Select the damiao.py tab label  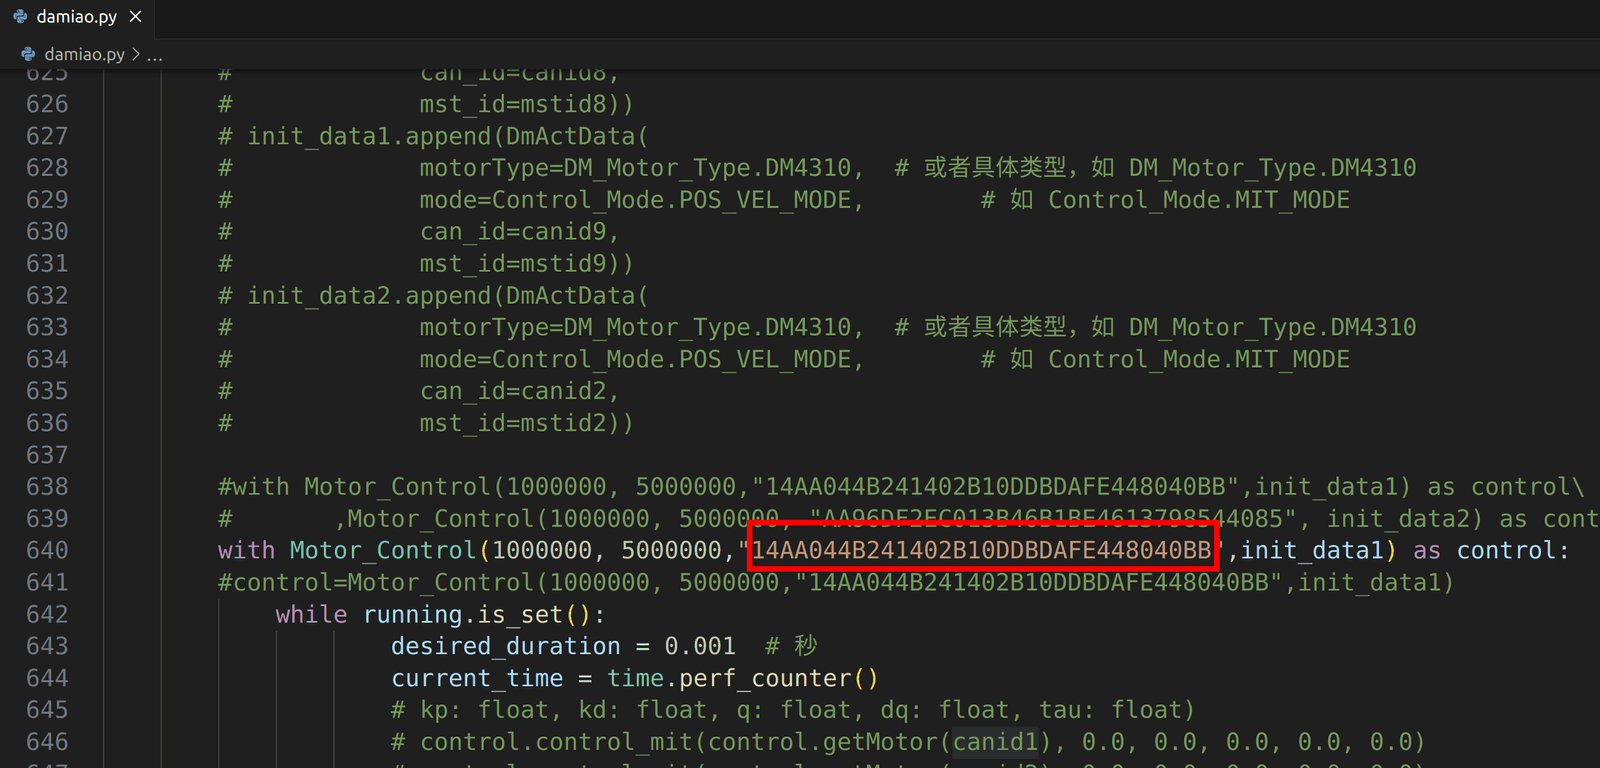[x=77, y=16]
